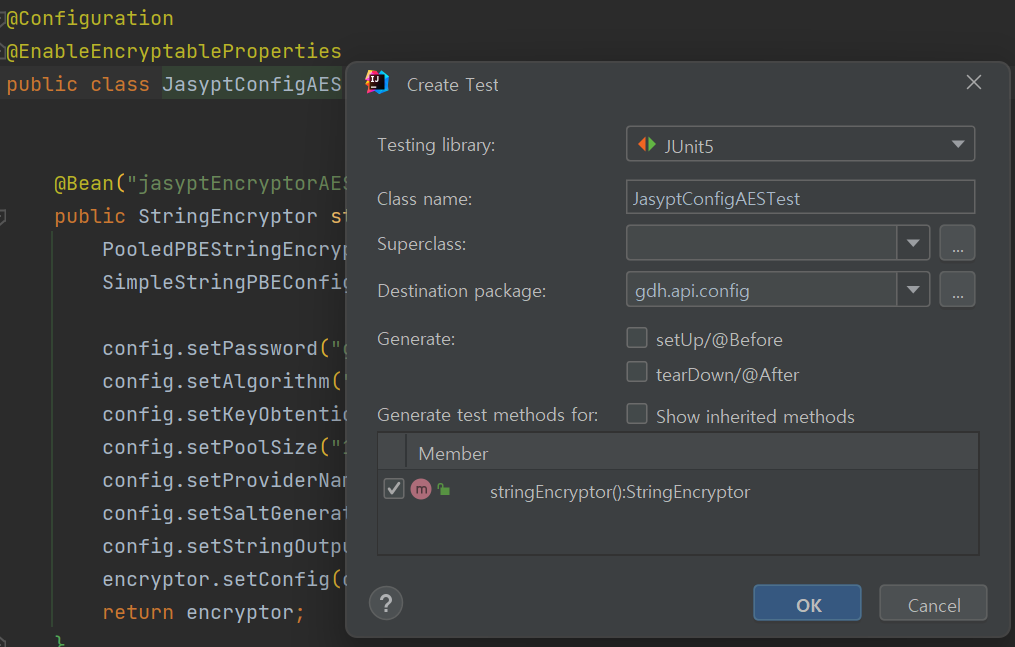Click the JUnit5 library icon
This screenshot has width=1015, height=647.
(x=647, y=145)
